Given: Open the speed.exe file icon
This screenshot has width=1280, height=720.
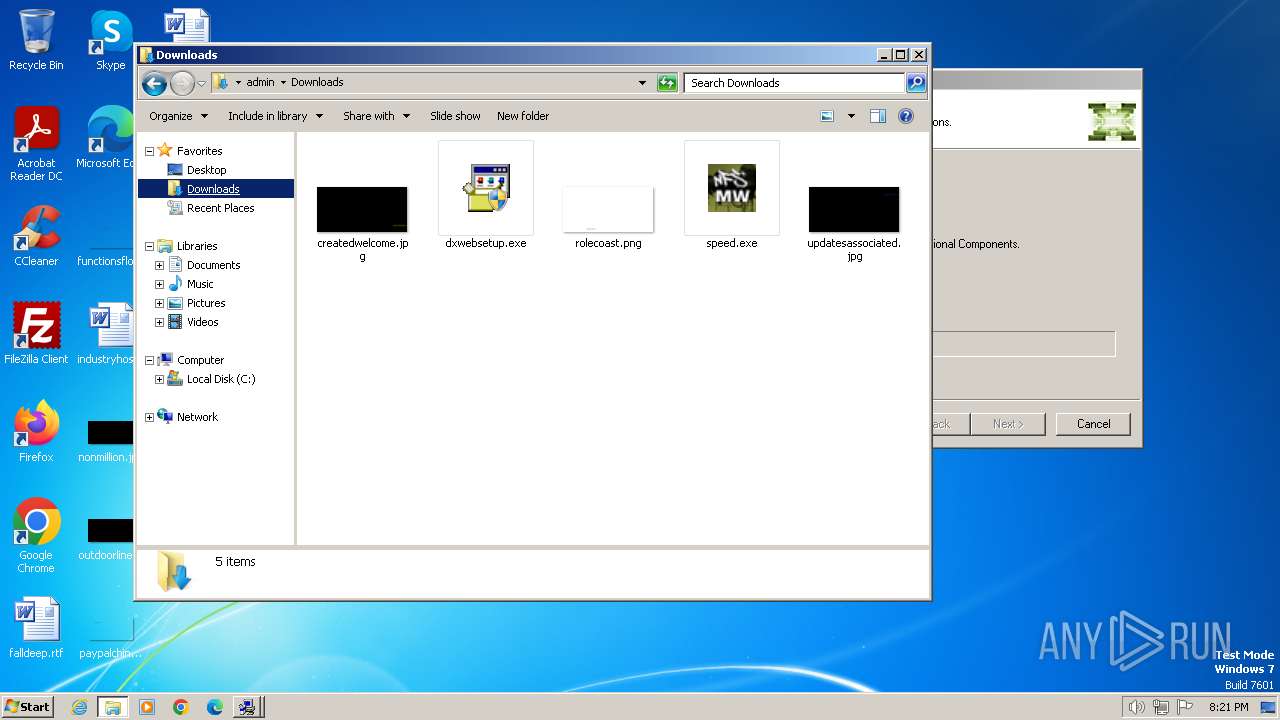Looking at the screenshot, I should point(732,188).
